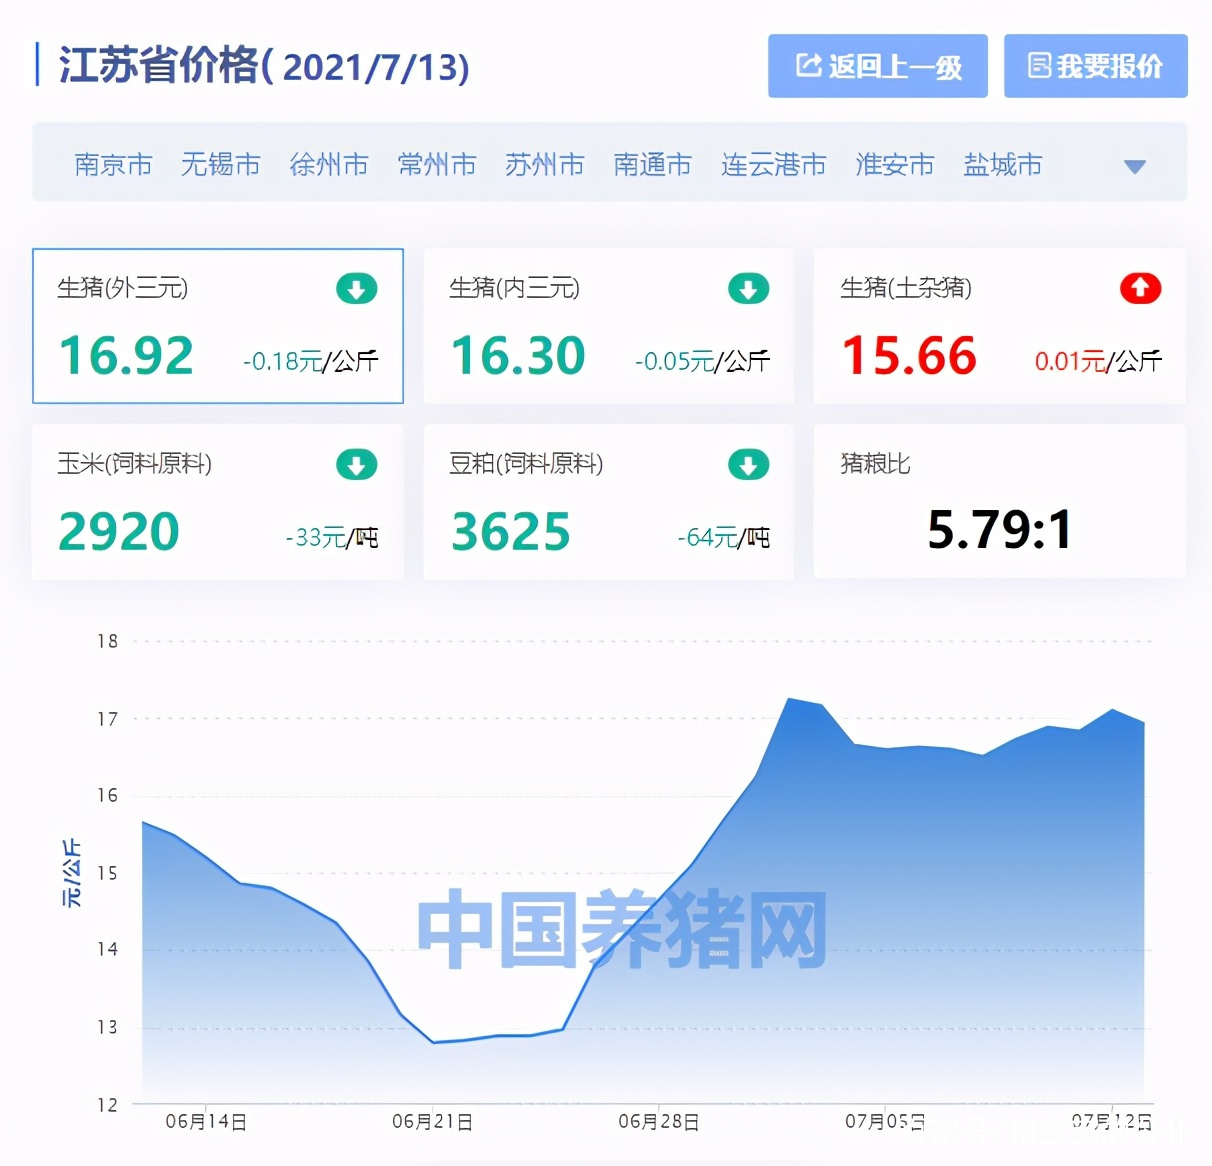
Task: Click the 我要报价 button
Action: click(1095, 65)
